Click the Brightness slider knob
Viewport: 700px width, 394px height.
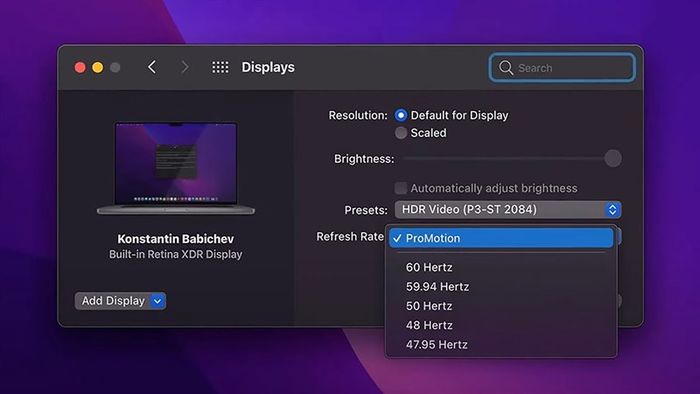pyautogui.click(x=613, y=158)
